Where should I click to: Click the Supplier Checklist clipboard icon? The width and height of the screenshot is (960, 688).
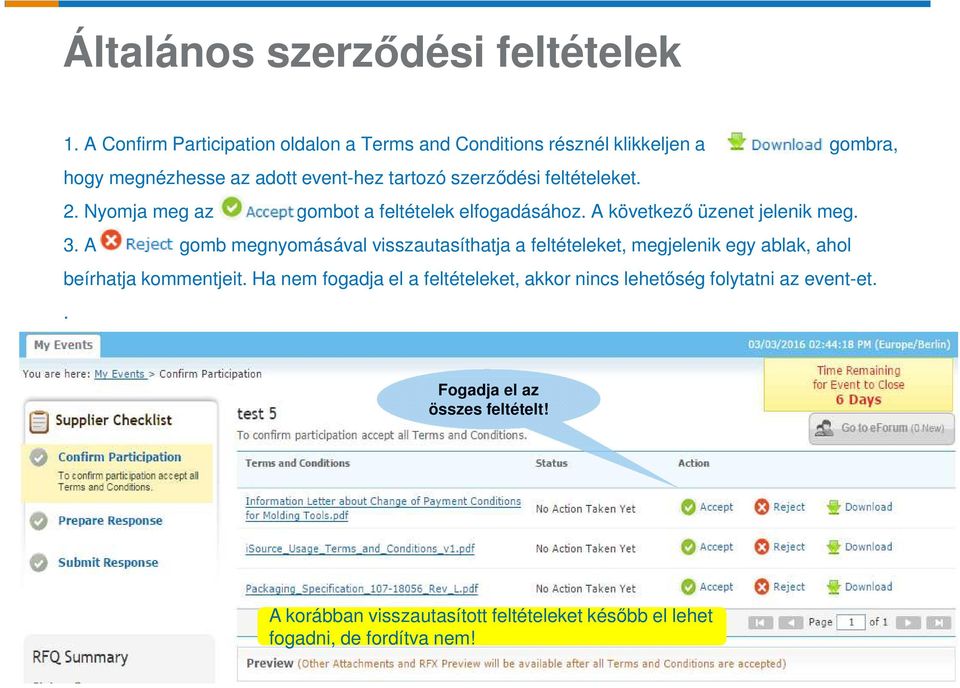click(x=39, y=421)
